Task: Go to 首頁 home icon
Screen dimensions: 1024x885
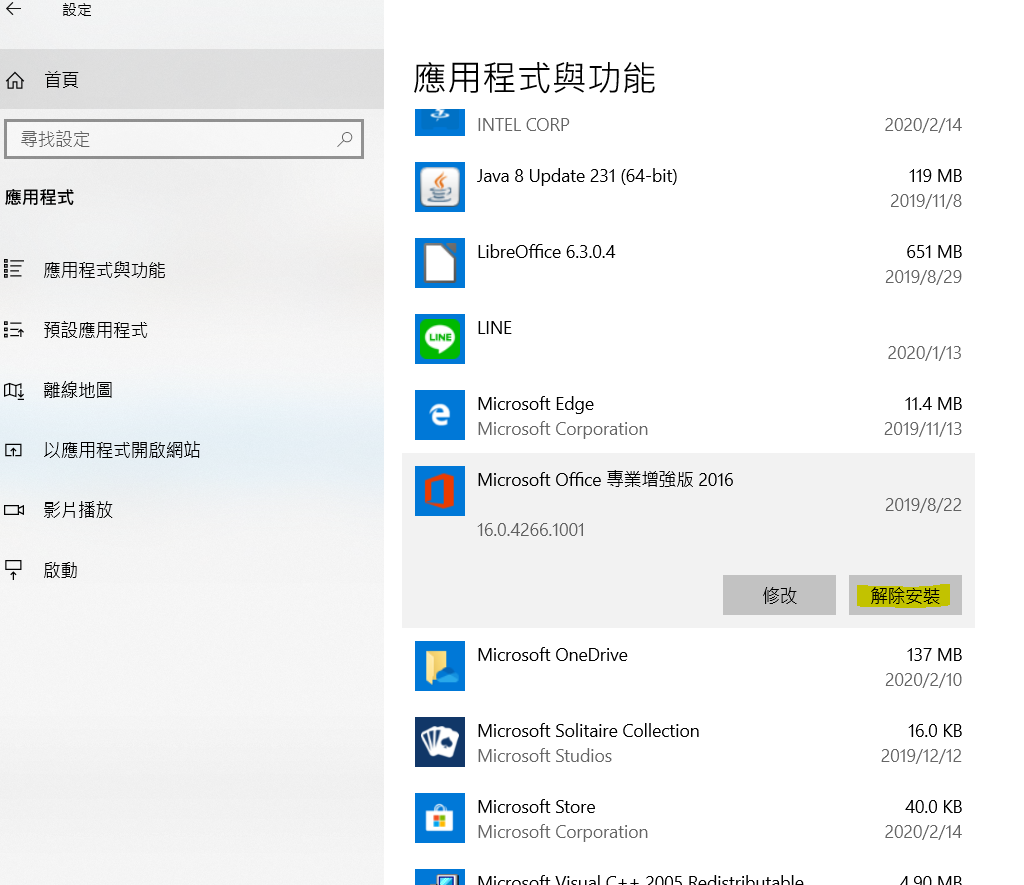Action: point(15,80)
